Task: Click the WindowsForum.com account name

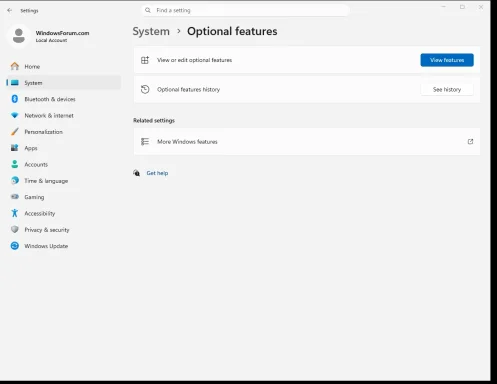Action: (x=62, y=33)
